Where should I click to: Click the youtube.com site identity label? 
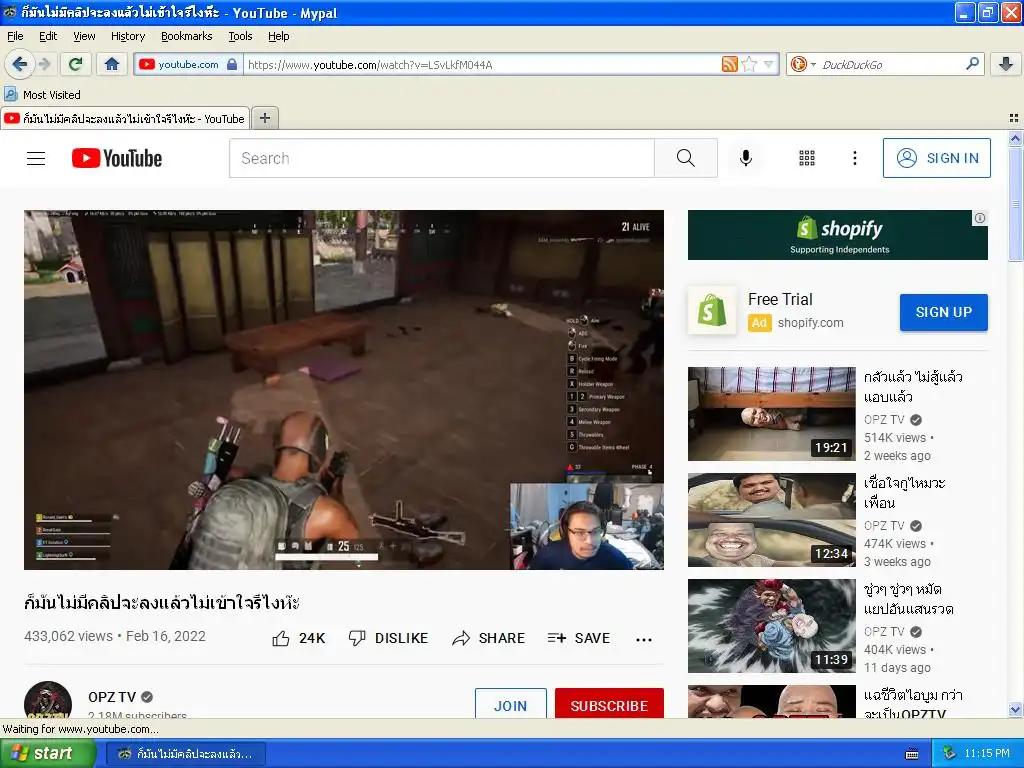click(x=188, y=64)
